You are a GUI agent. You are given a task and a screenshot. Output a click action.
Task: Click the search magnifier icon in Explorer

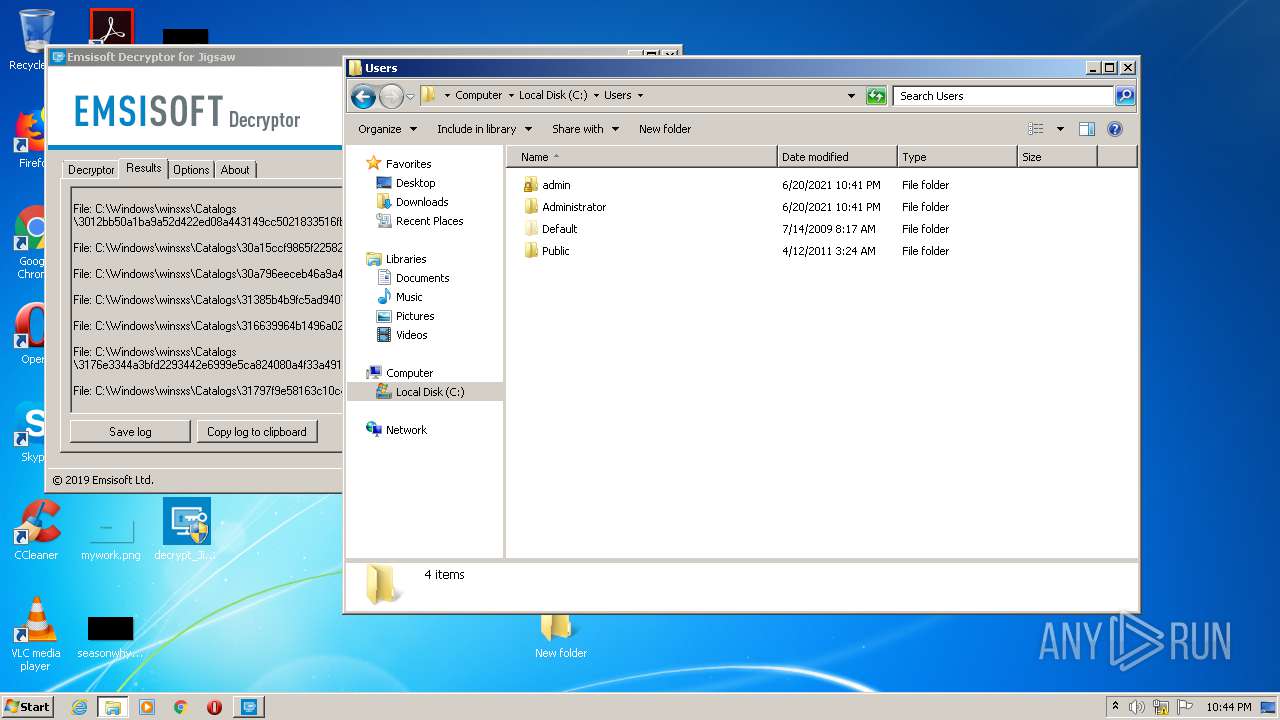tap(1125, 96)
